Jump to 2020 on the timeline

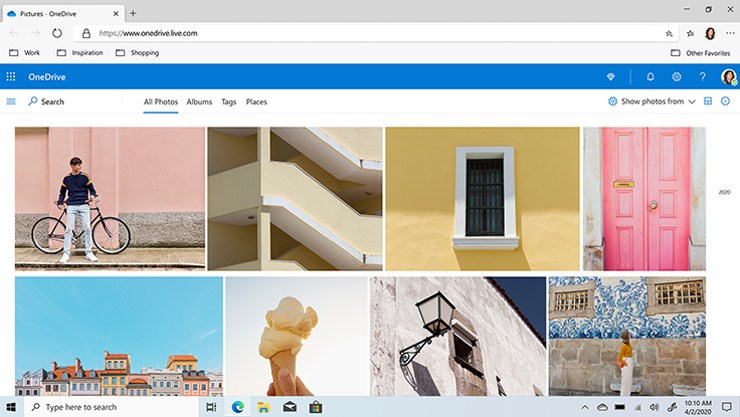724,192
